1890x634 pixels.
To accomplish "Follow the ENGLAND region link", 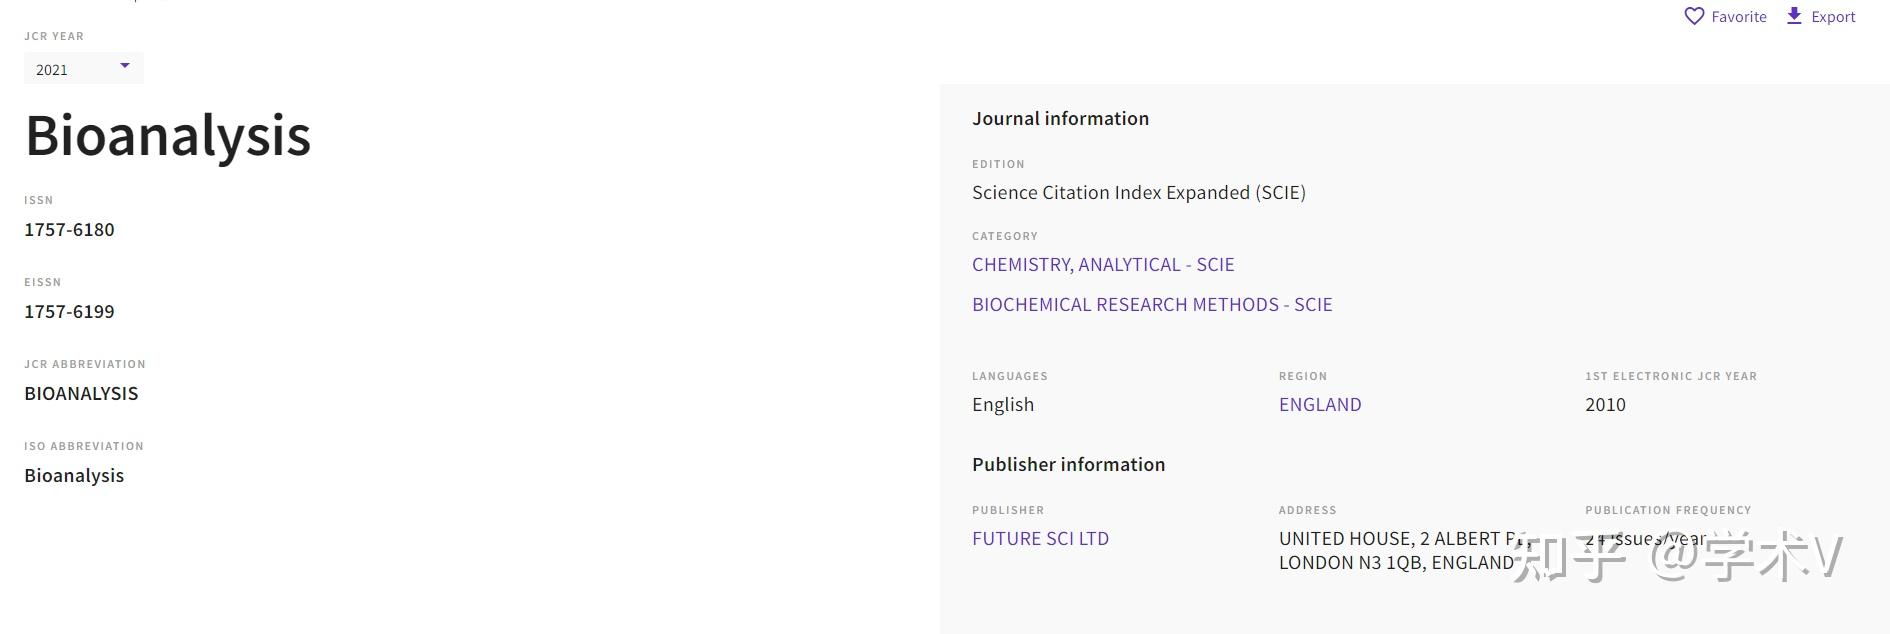I will tap(1320, 404).
